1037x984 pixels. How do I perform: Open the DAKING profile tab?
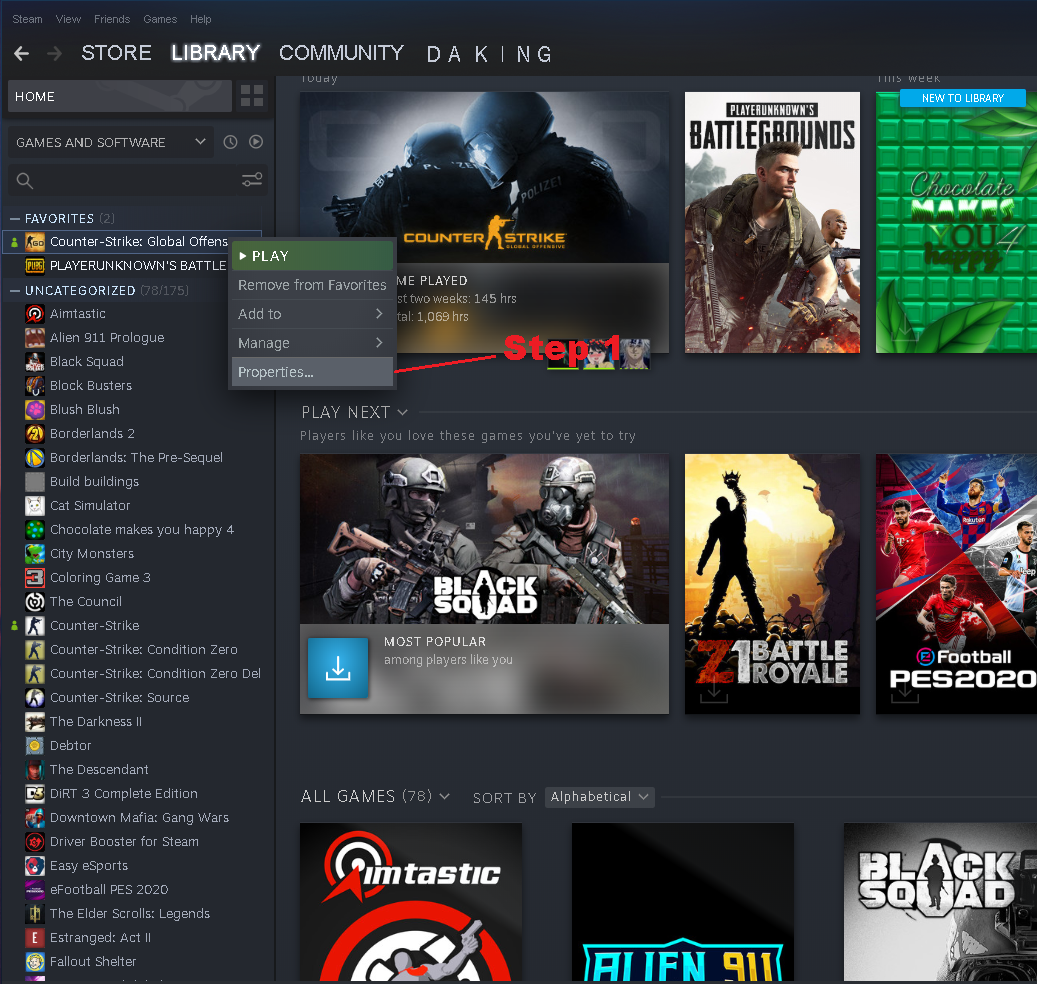pos(489,54)
